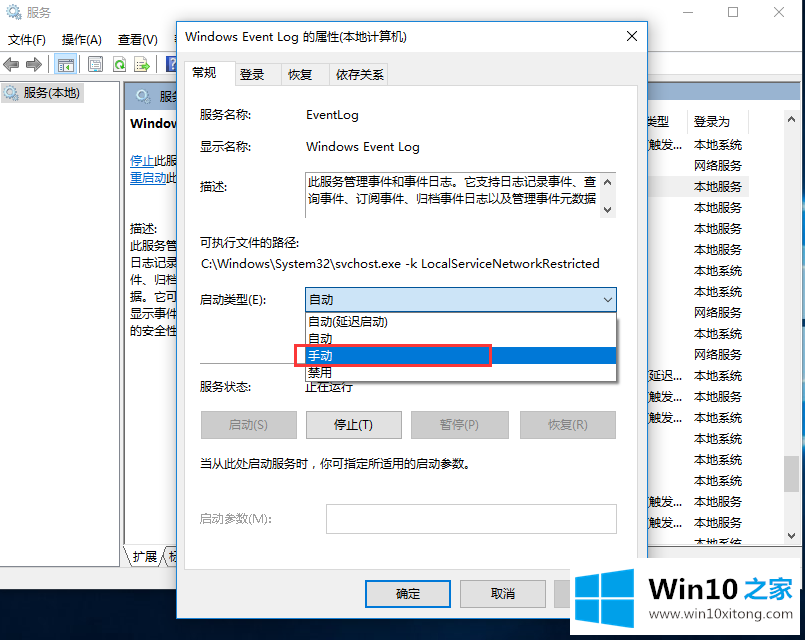
Task: Click description box scroll up arrow
Action: [607, 182]
